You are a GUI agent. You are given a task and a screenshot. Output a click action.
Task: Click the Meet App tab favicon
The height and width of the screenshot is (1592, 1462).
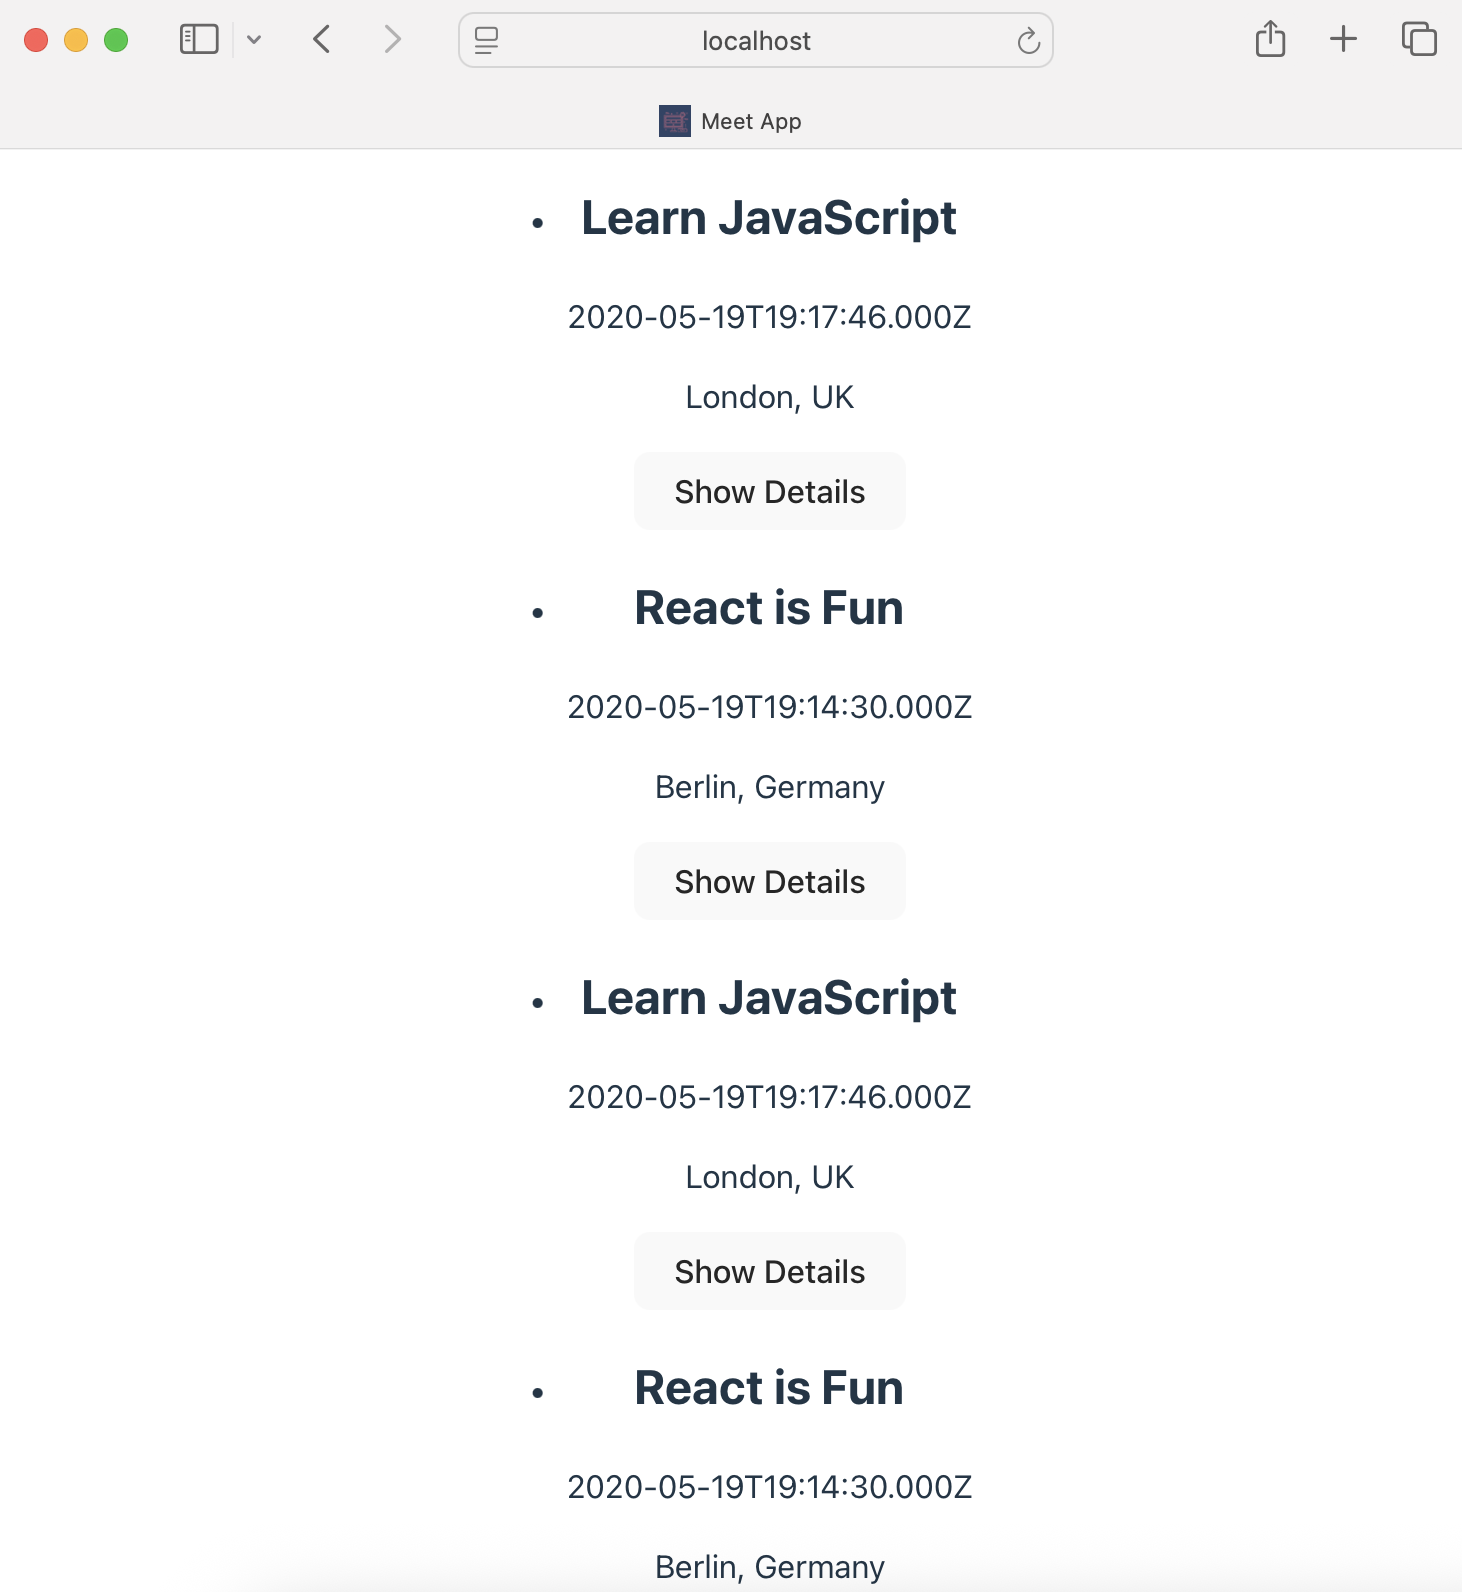675,121
